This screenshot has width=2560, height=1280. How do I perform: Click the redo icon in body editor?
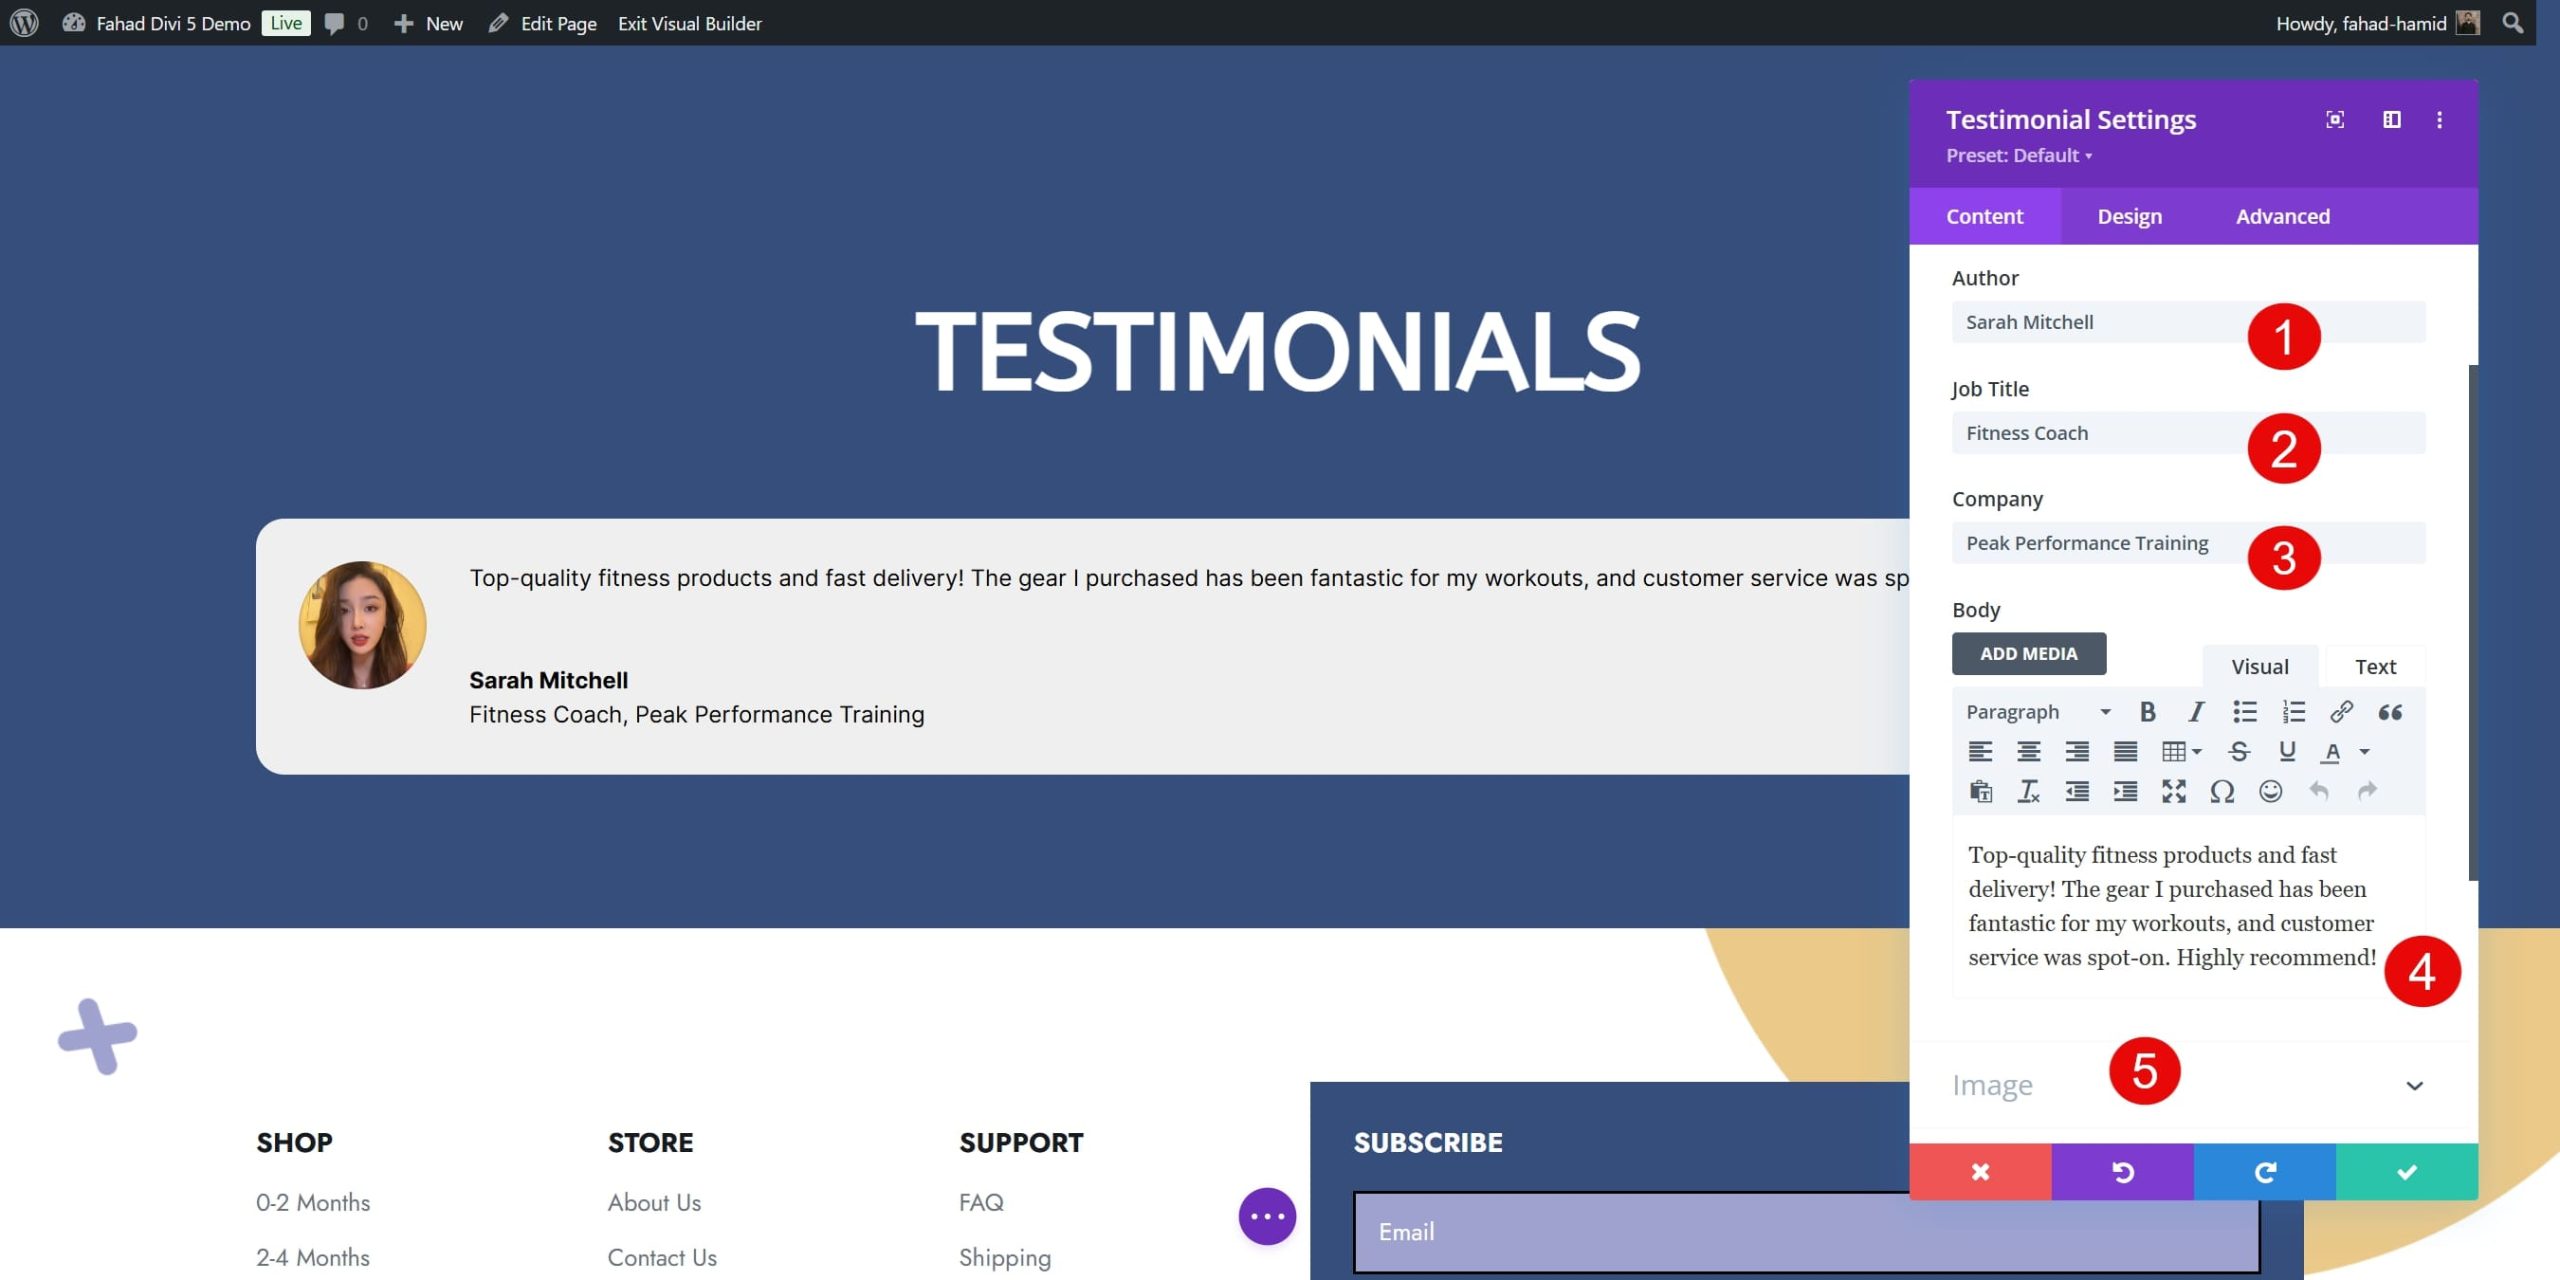tap(2366, 790)
